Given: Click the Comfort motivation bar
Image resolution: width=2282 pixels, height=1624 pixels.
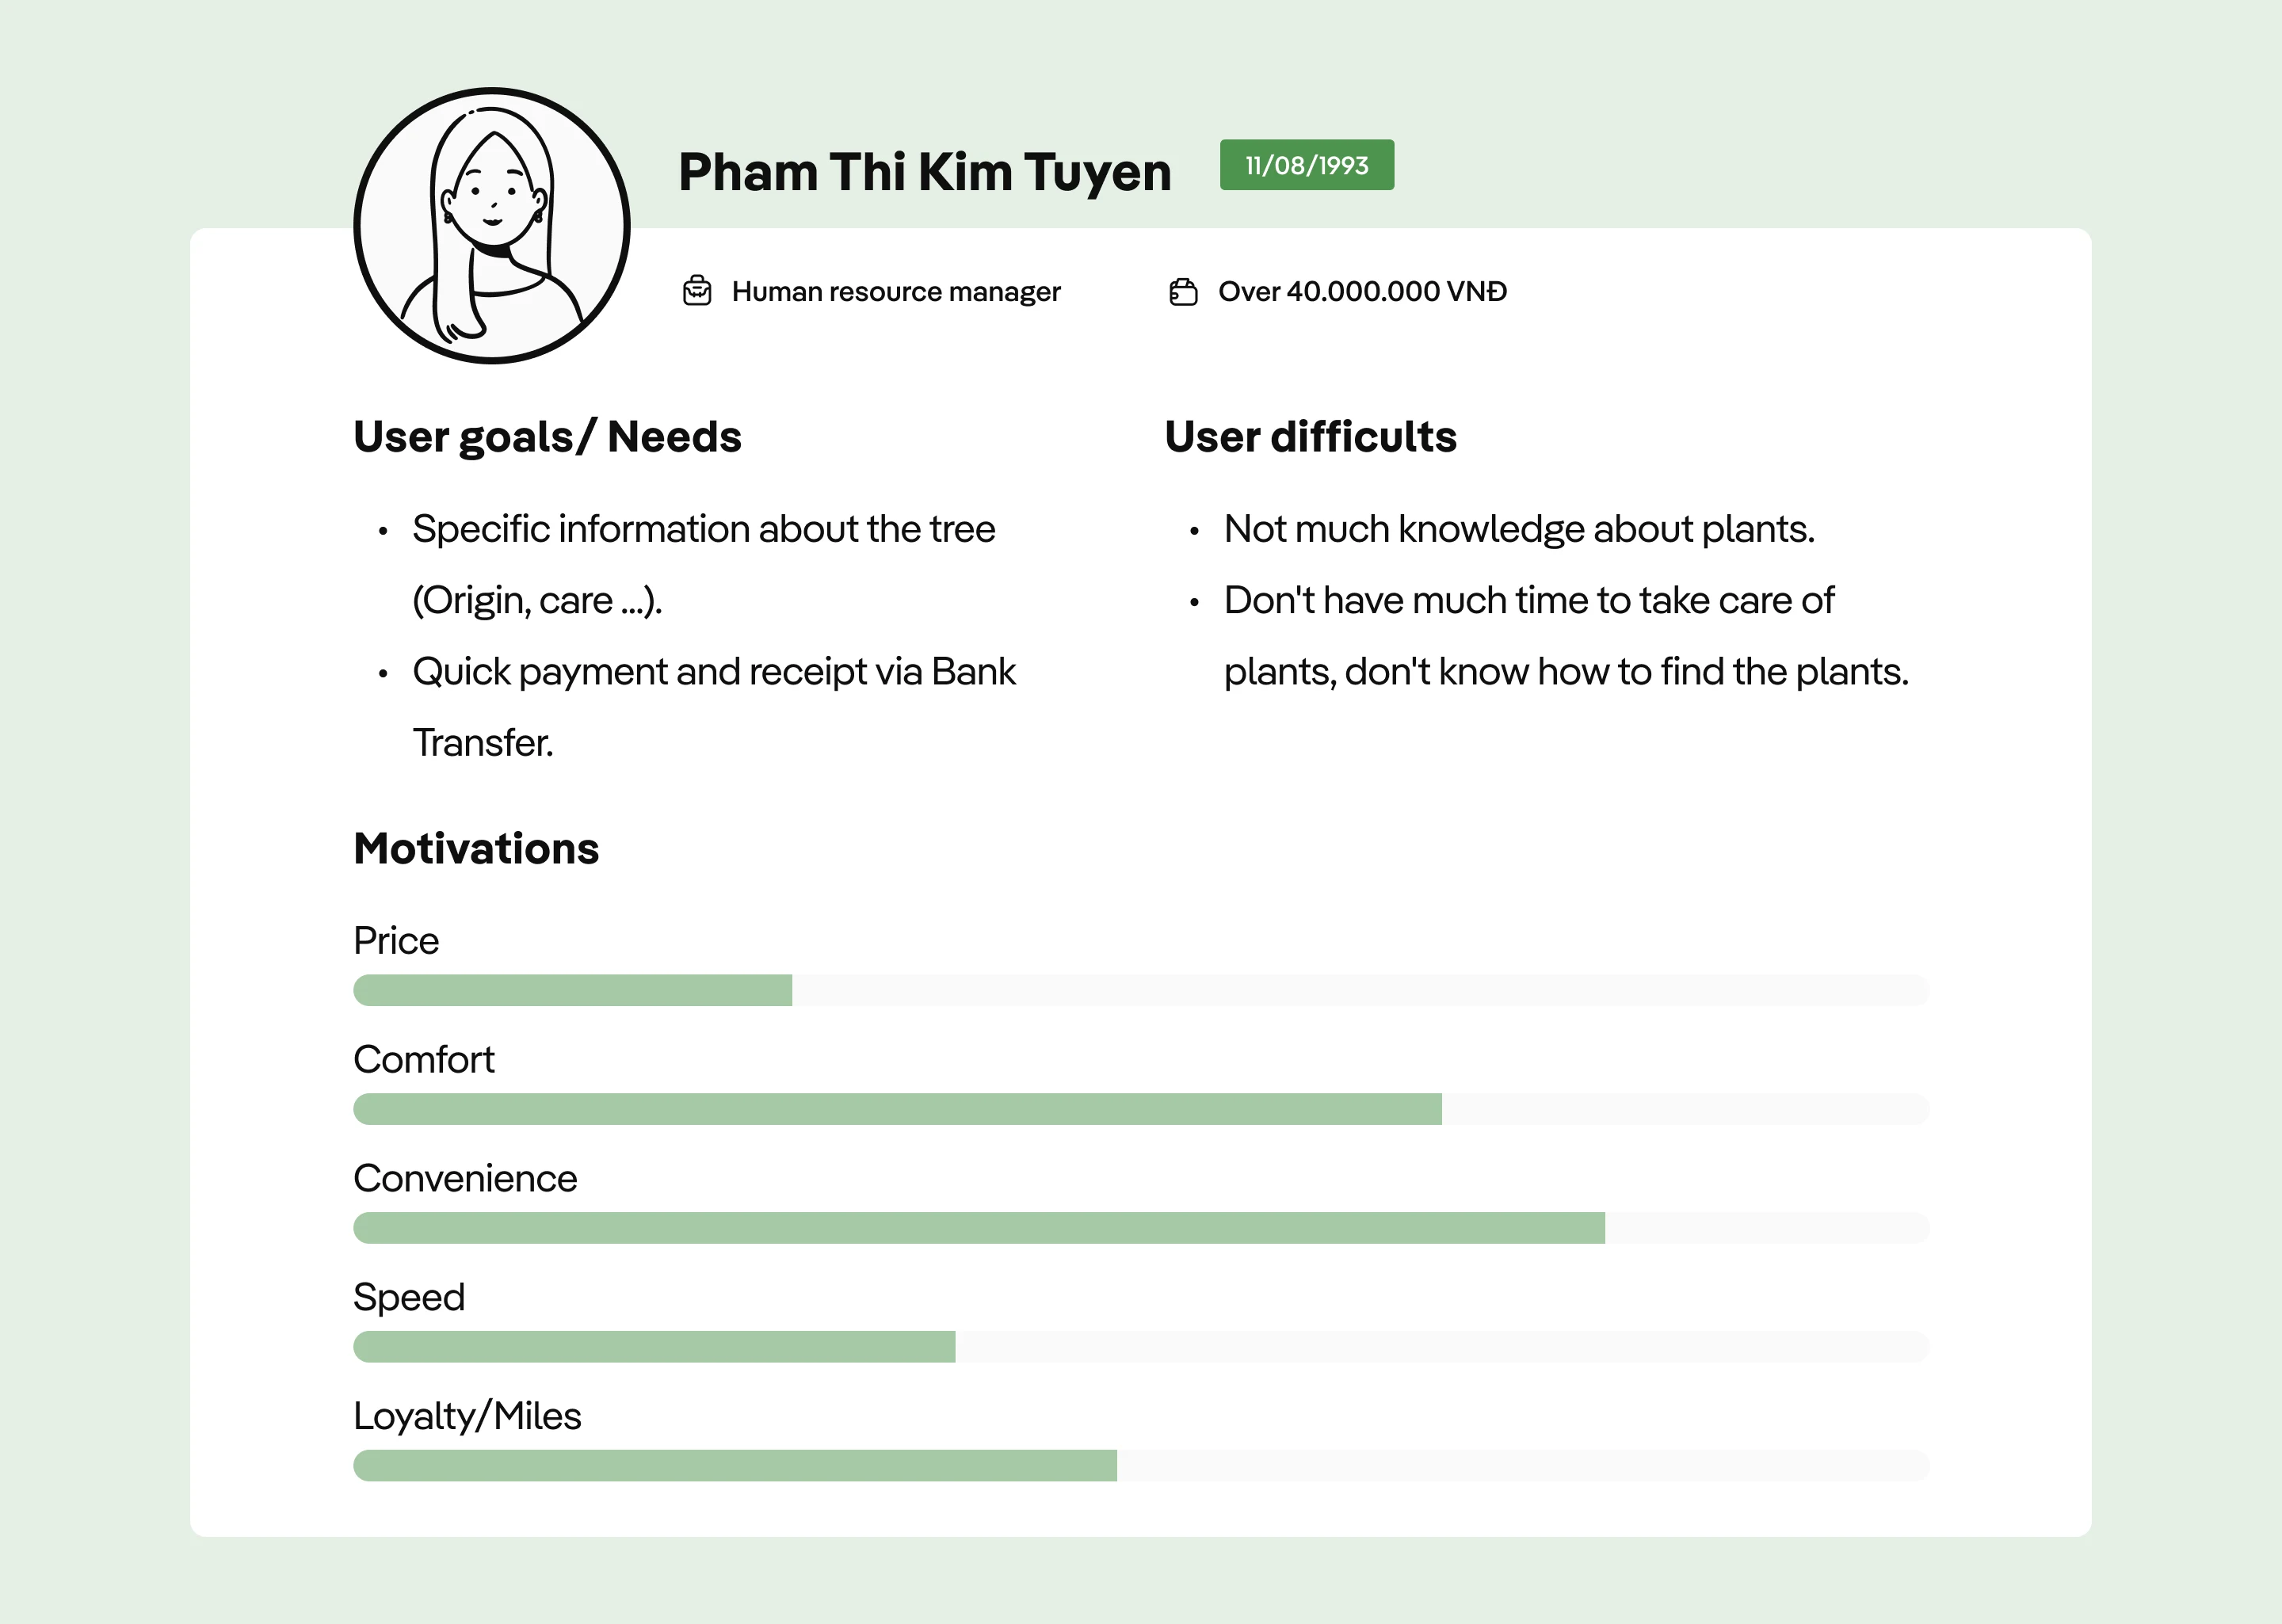Looking at the screenshot, I should (1141, 1109).
